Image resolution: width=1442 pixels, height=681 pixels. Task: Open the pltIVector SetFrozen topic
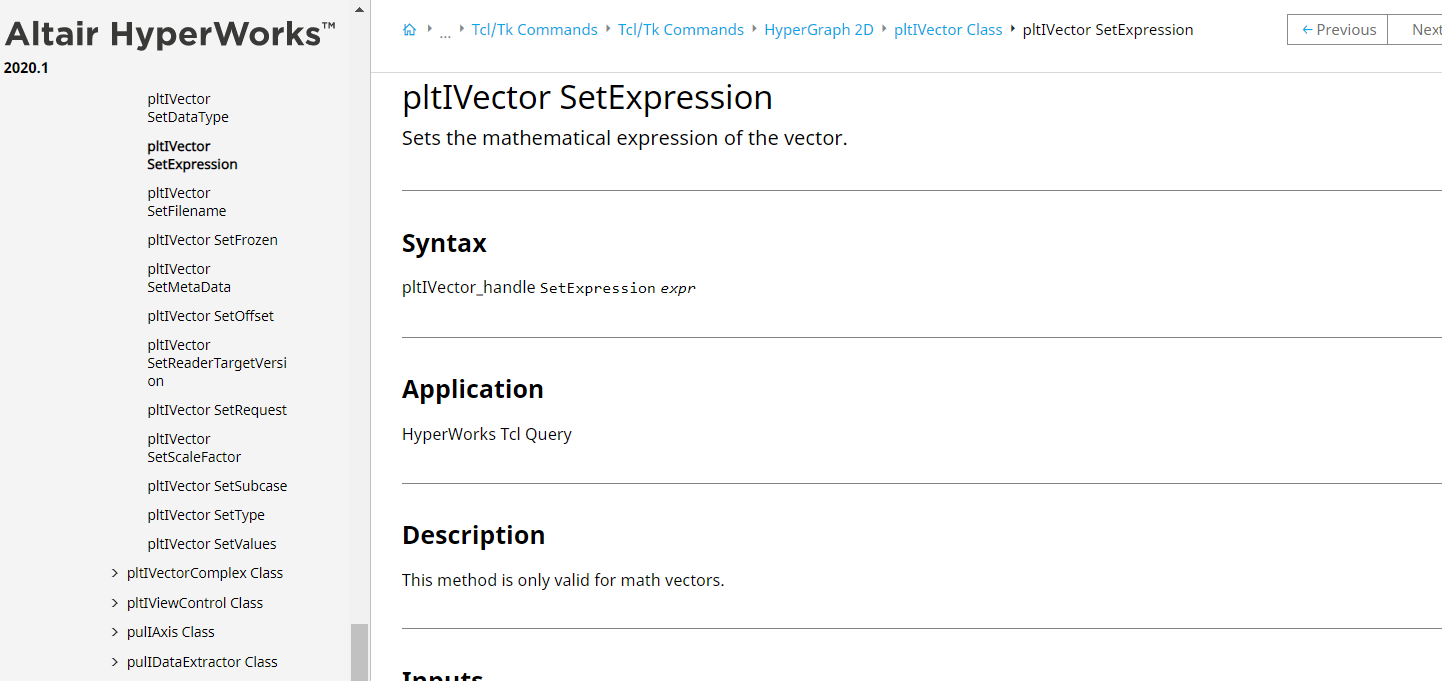tap(212, 240)
